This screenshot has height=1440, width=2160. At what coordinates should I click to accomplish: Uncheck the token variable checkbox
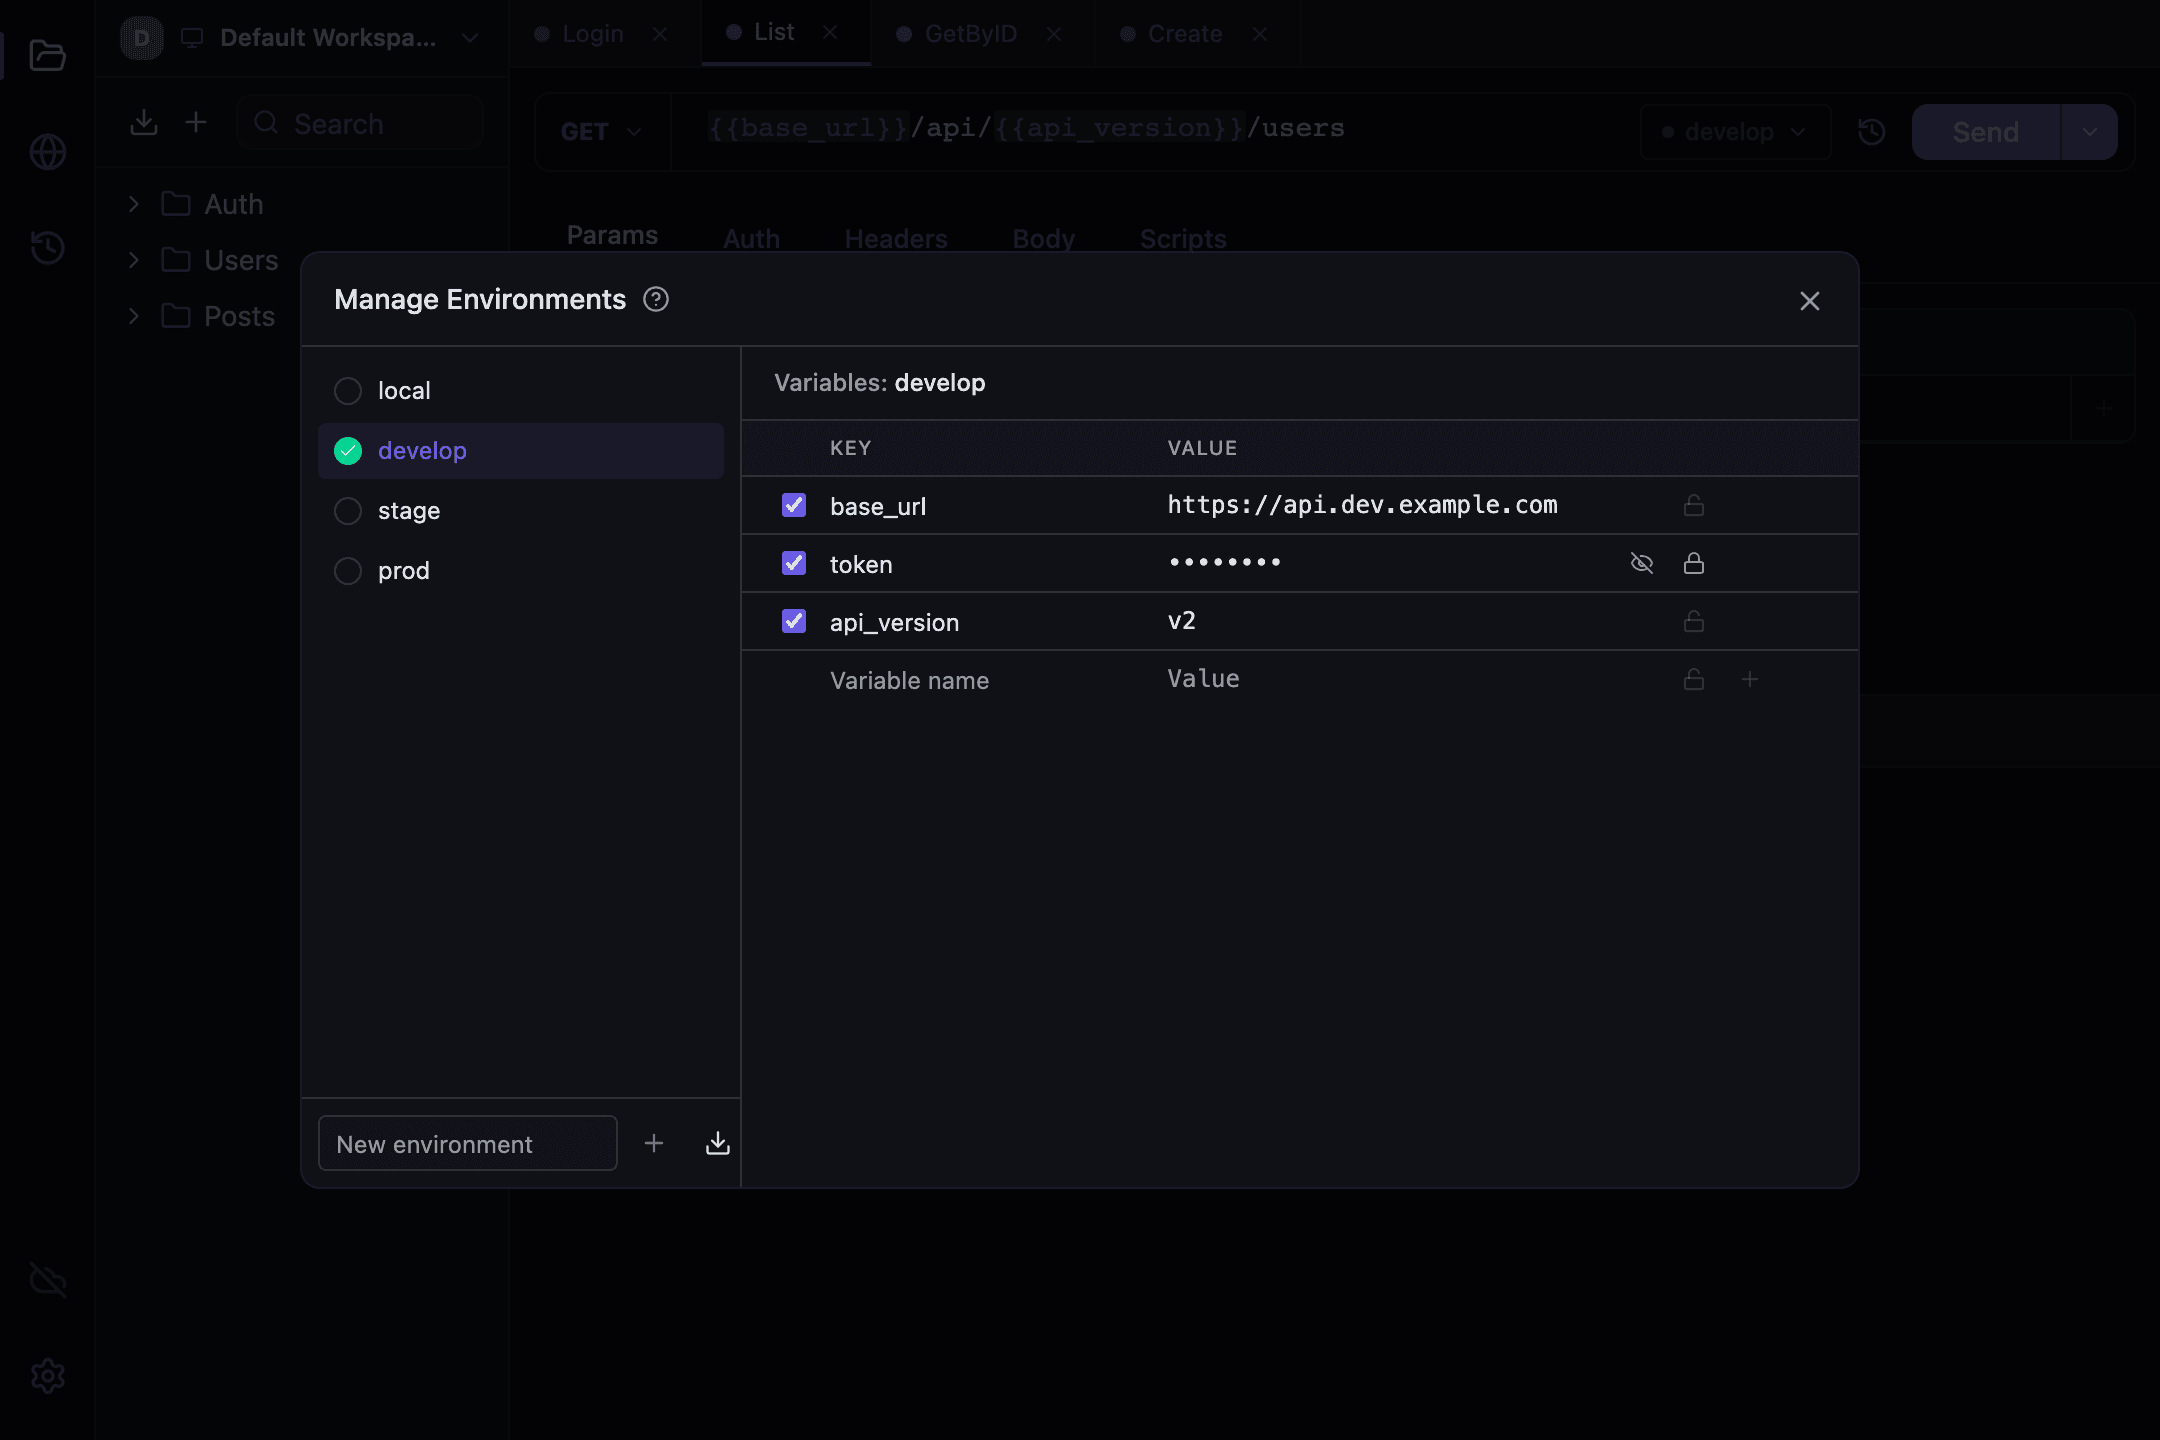pos(794,563)
